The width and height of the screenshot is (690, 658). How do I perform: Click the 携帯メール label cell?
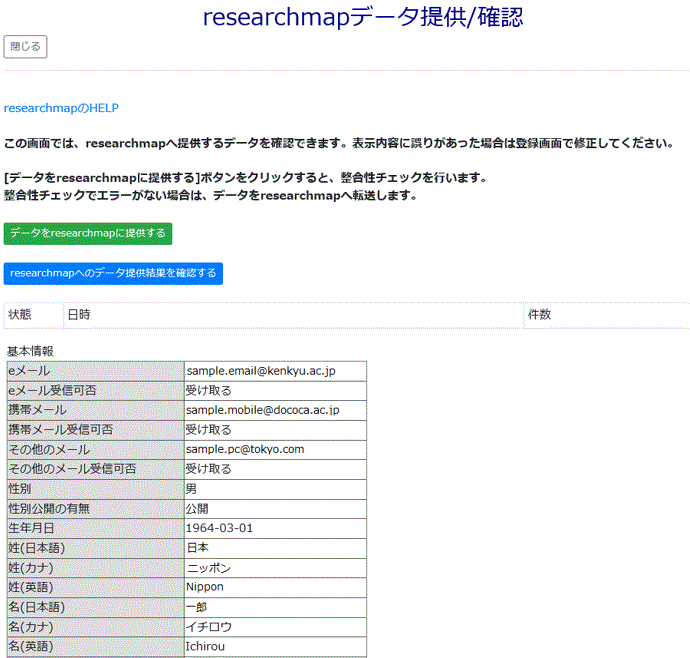[95, 410]
